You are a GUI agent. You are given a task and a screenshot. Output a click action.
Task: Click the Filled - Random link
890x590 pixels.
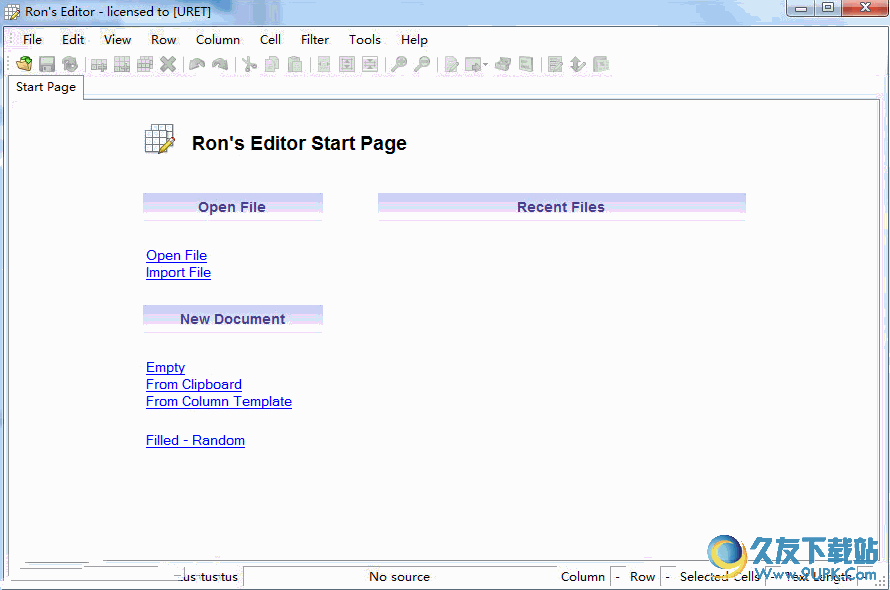point(195,441)
